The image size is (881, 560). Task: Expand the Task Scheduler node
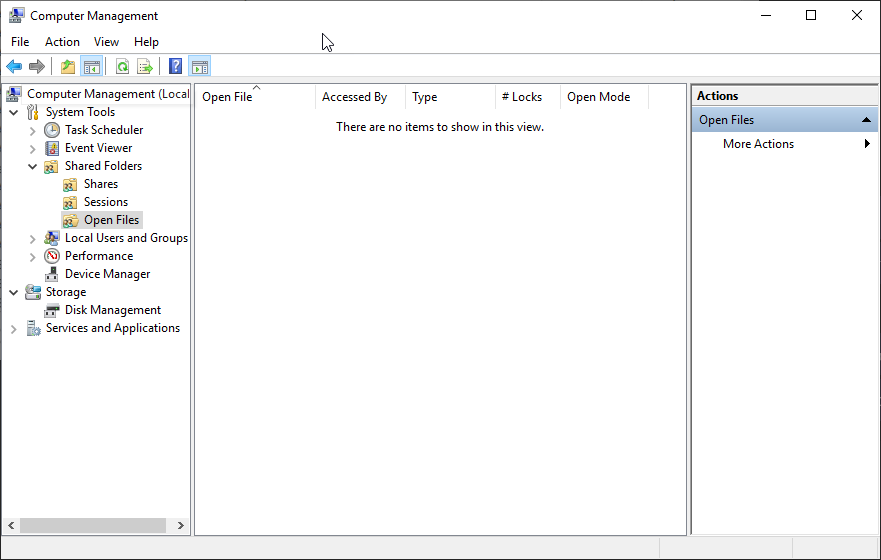33,130
